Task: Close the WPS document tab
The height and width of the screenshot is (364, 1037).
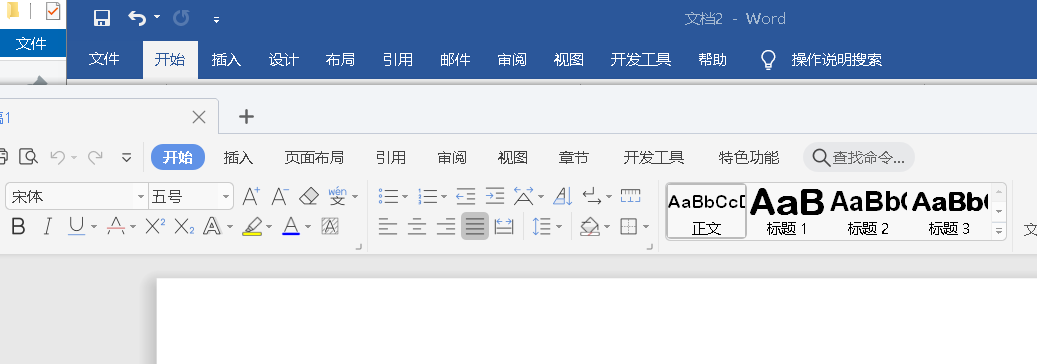Action: click(x=198, y=117)
